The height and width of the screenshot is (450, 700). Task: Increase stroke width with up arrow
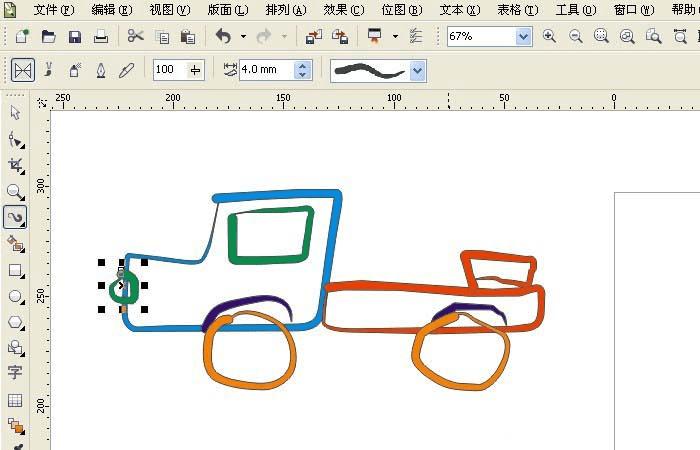(303, 66)
